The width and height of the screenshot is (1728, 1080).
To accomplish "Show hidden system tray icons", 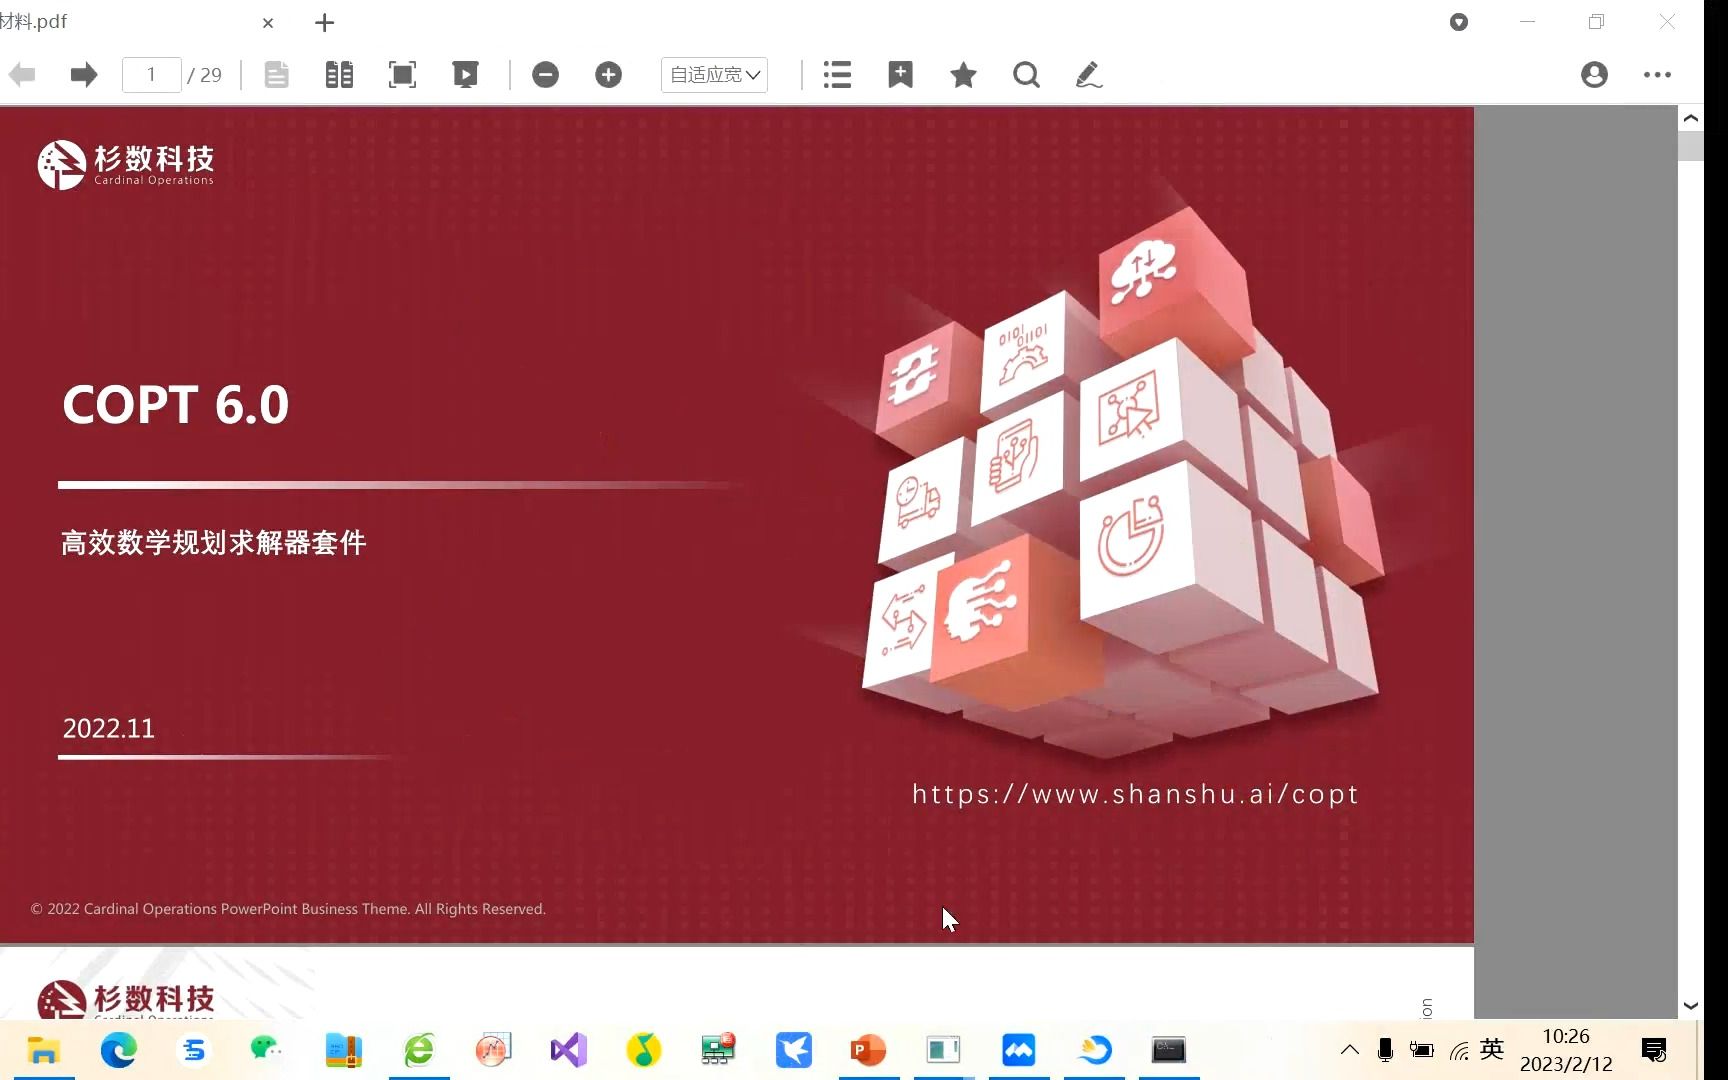I will [1349, 1050].
